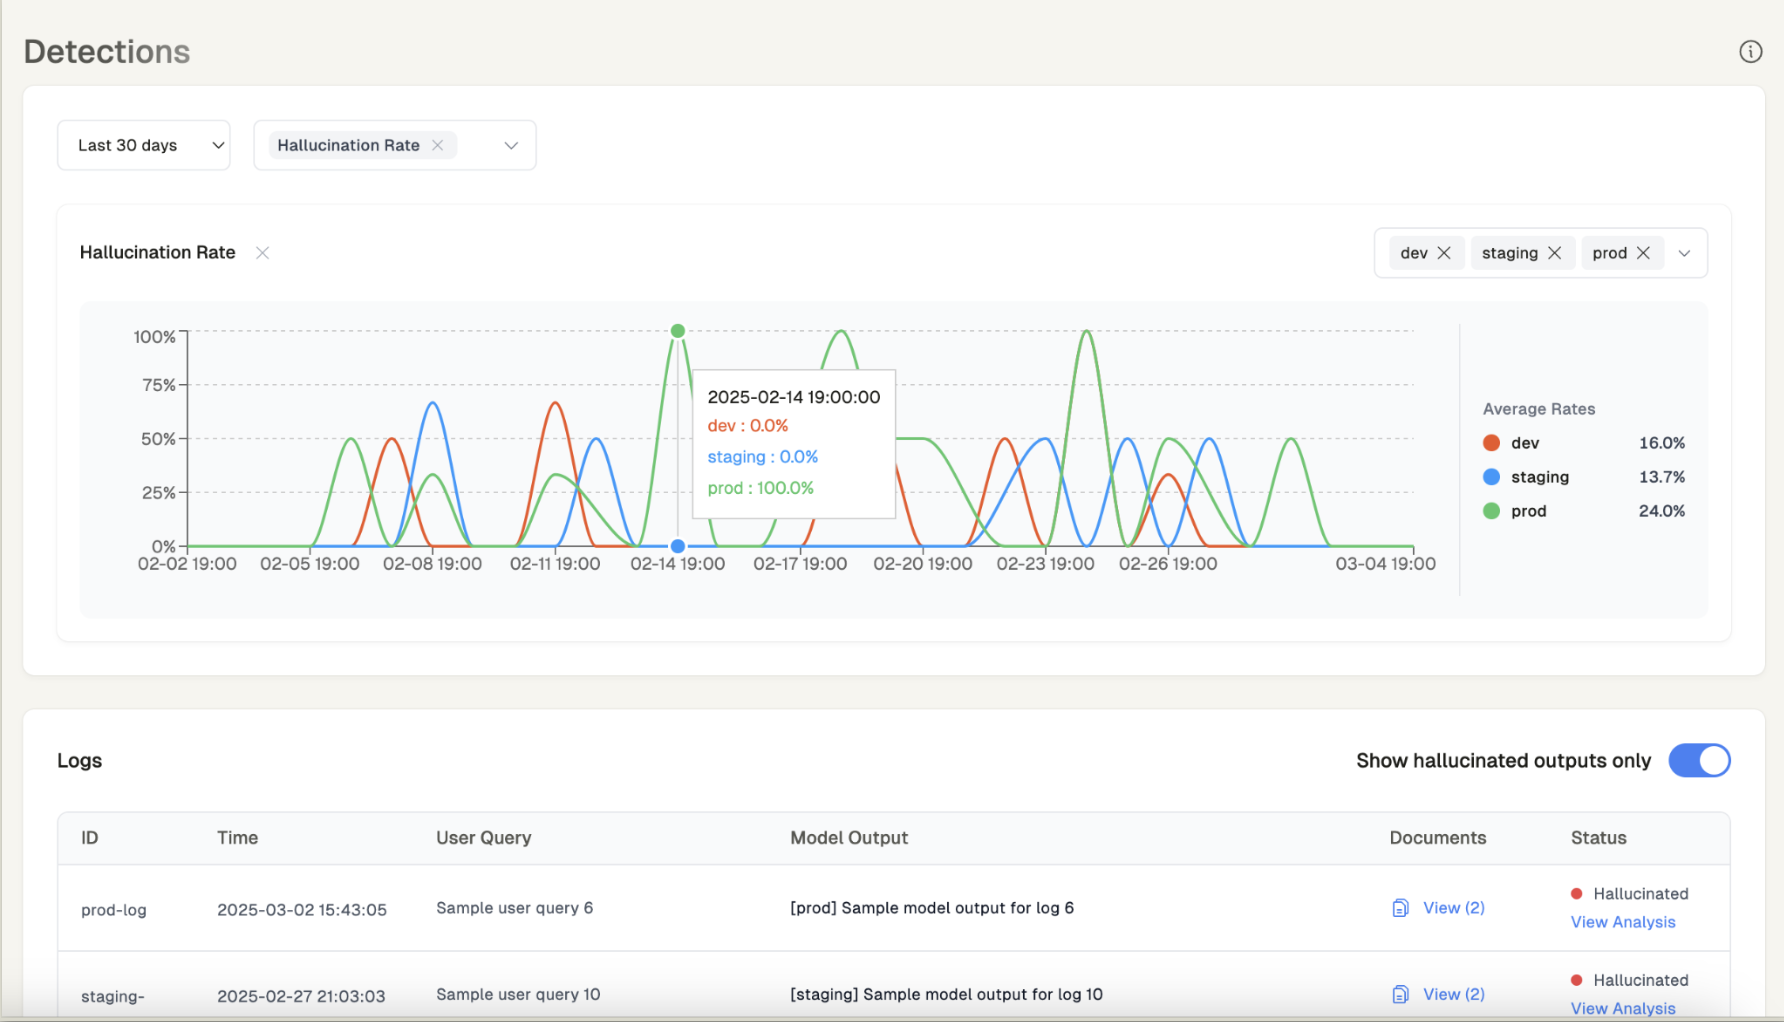Click the Status column header

1598,838
